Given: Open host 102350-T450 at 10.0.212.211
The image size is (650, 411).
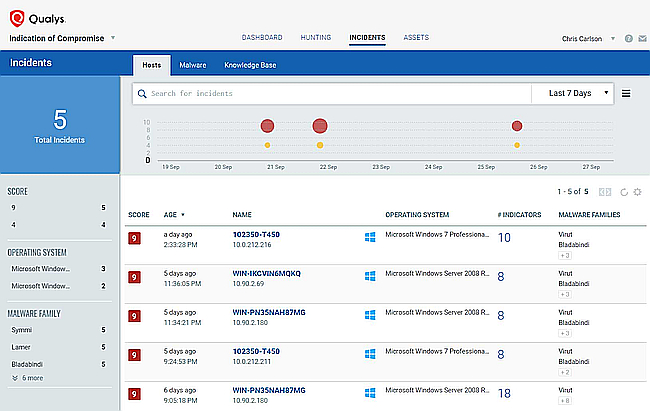Looking at the screenshot, I should click(x=256, y=352).
